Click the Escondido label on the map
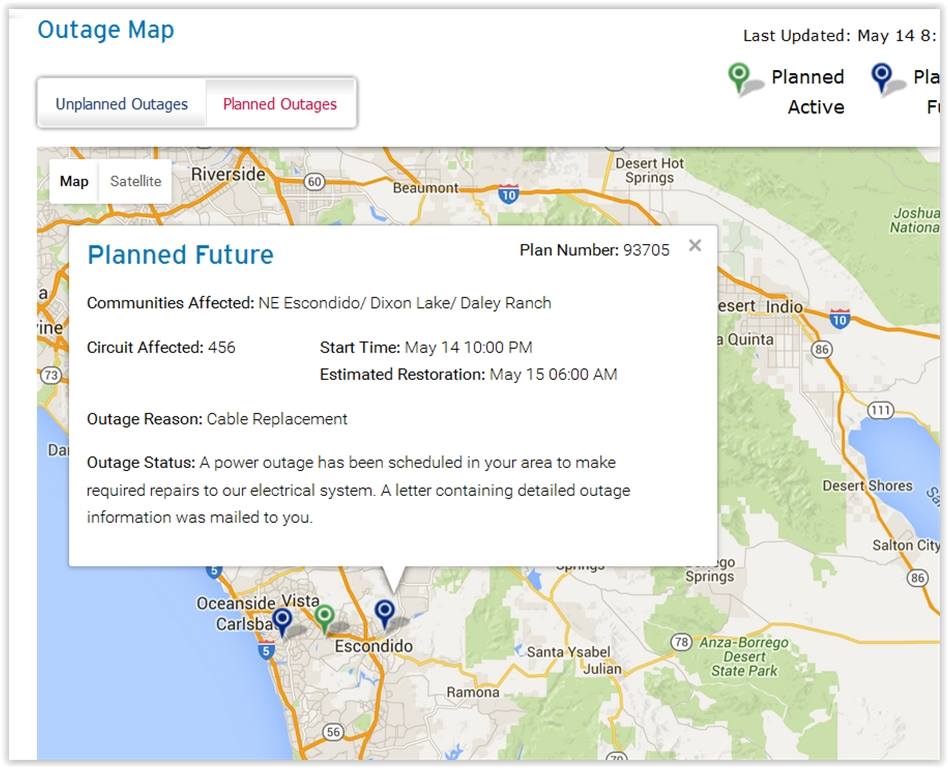 coord(374,646)
